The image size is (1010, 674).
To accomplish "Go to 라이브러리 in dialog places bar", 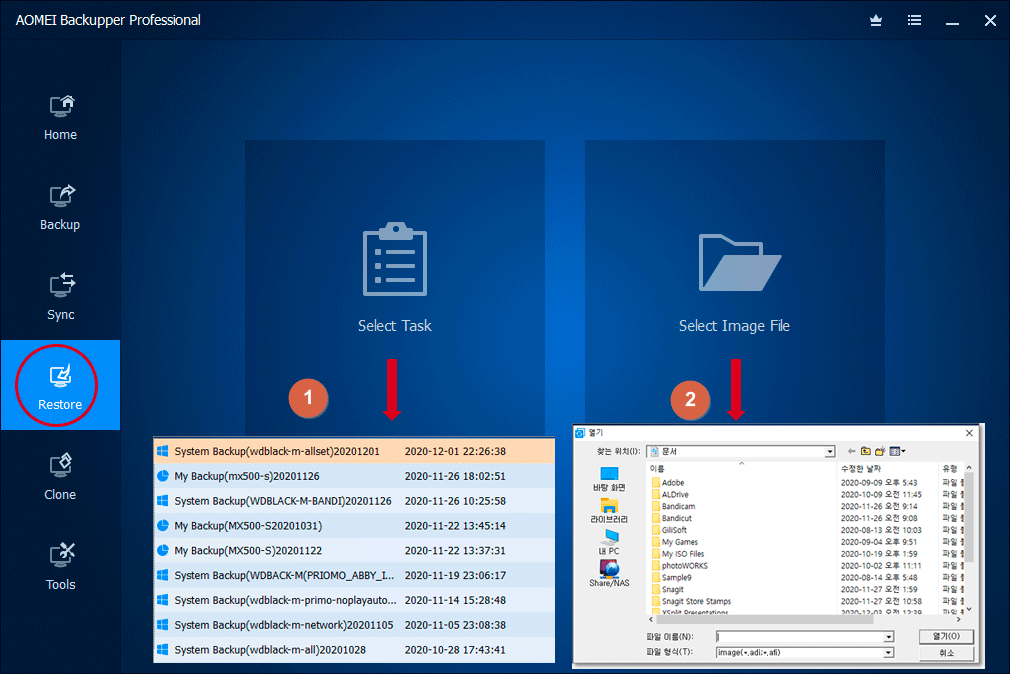I will (609, 511).
